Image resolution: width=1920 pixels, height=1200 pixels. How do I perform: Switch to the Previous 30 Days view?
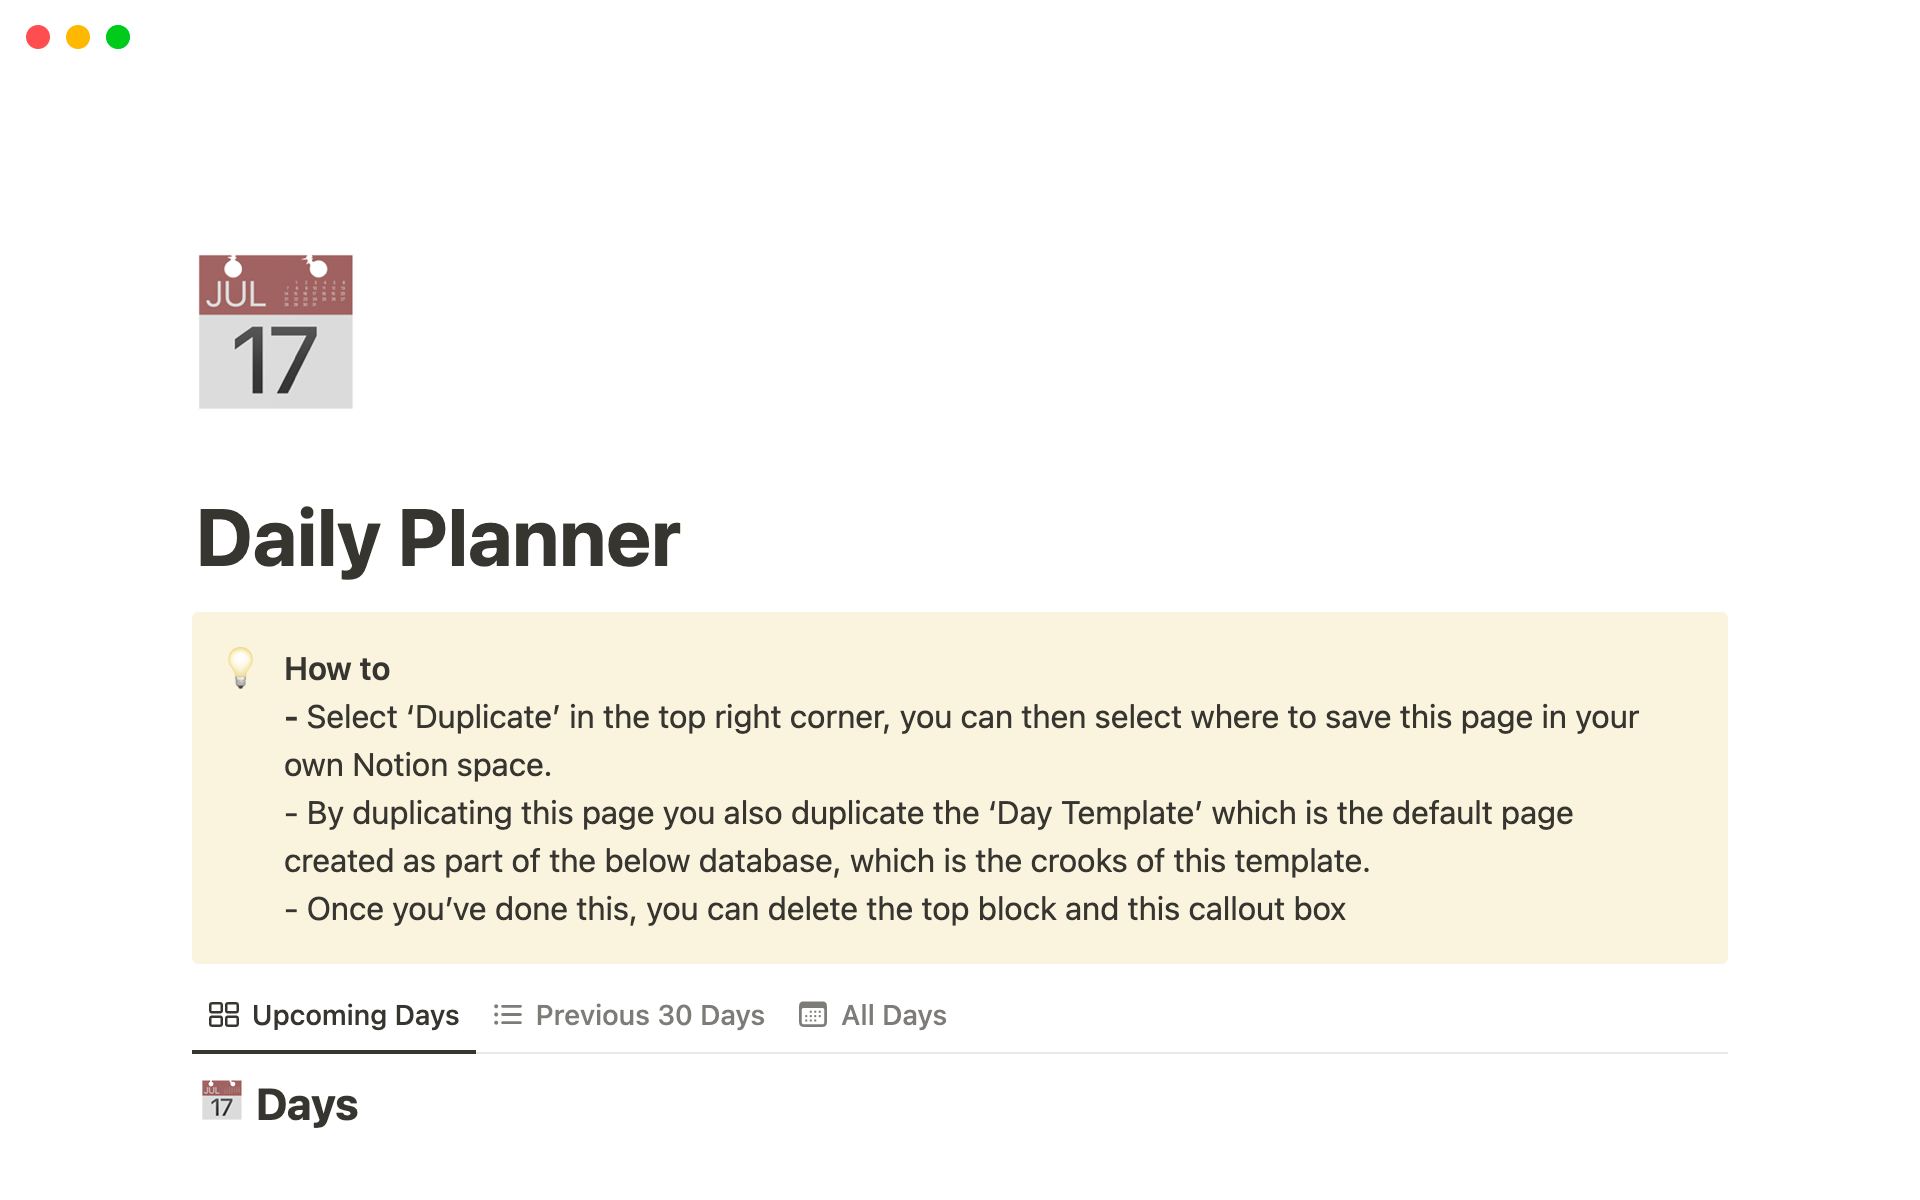pyautogui.click(x=649, y=1015)
